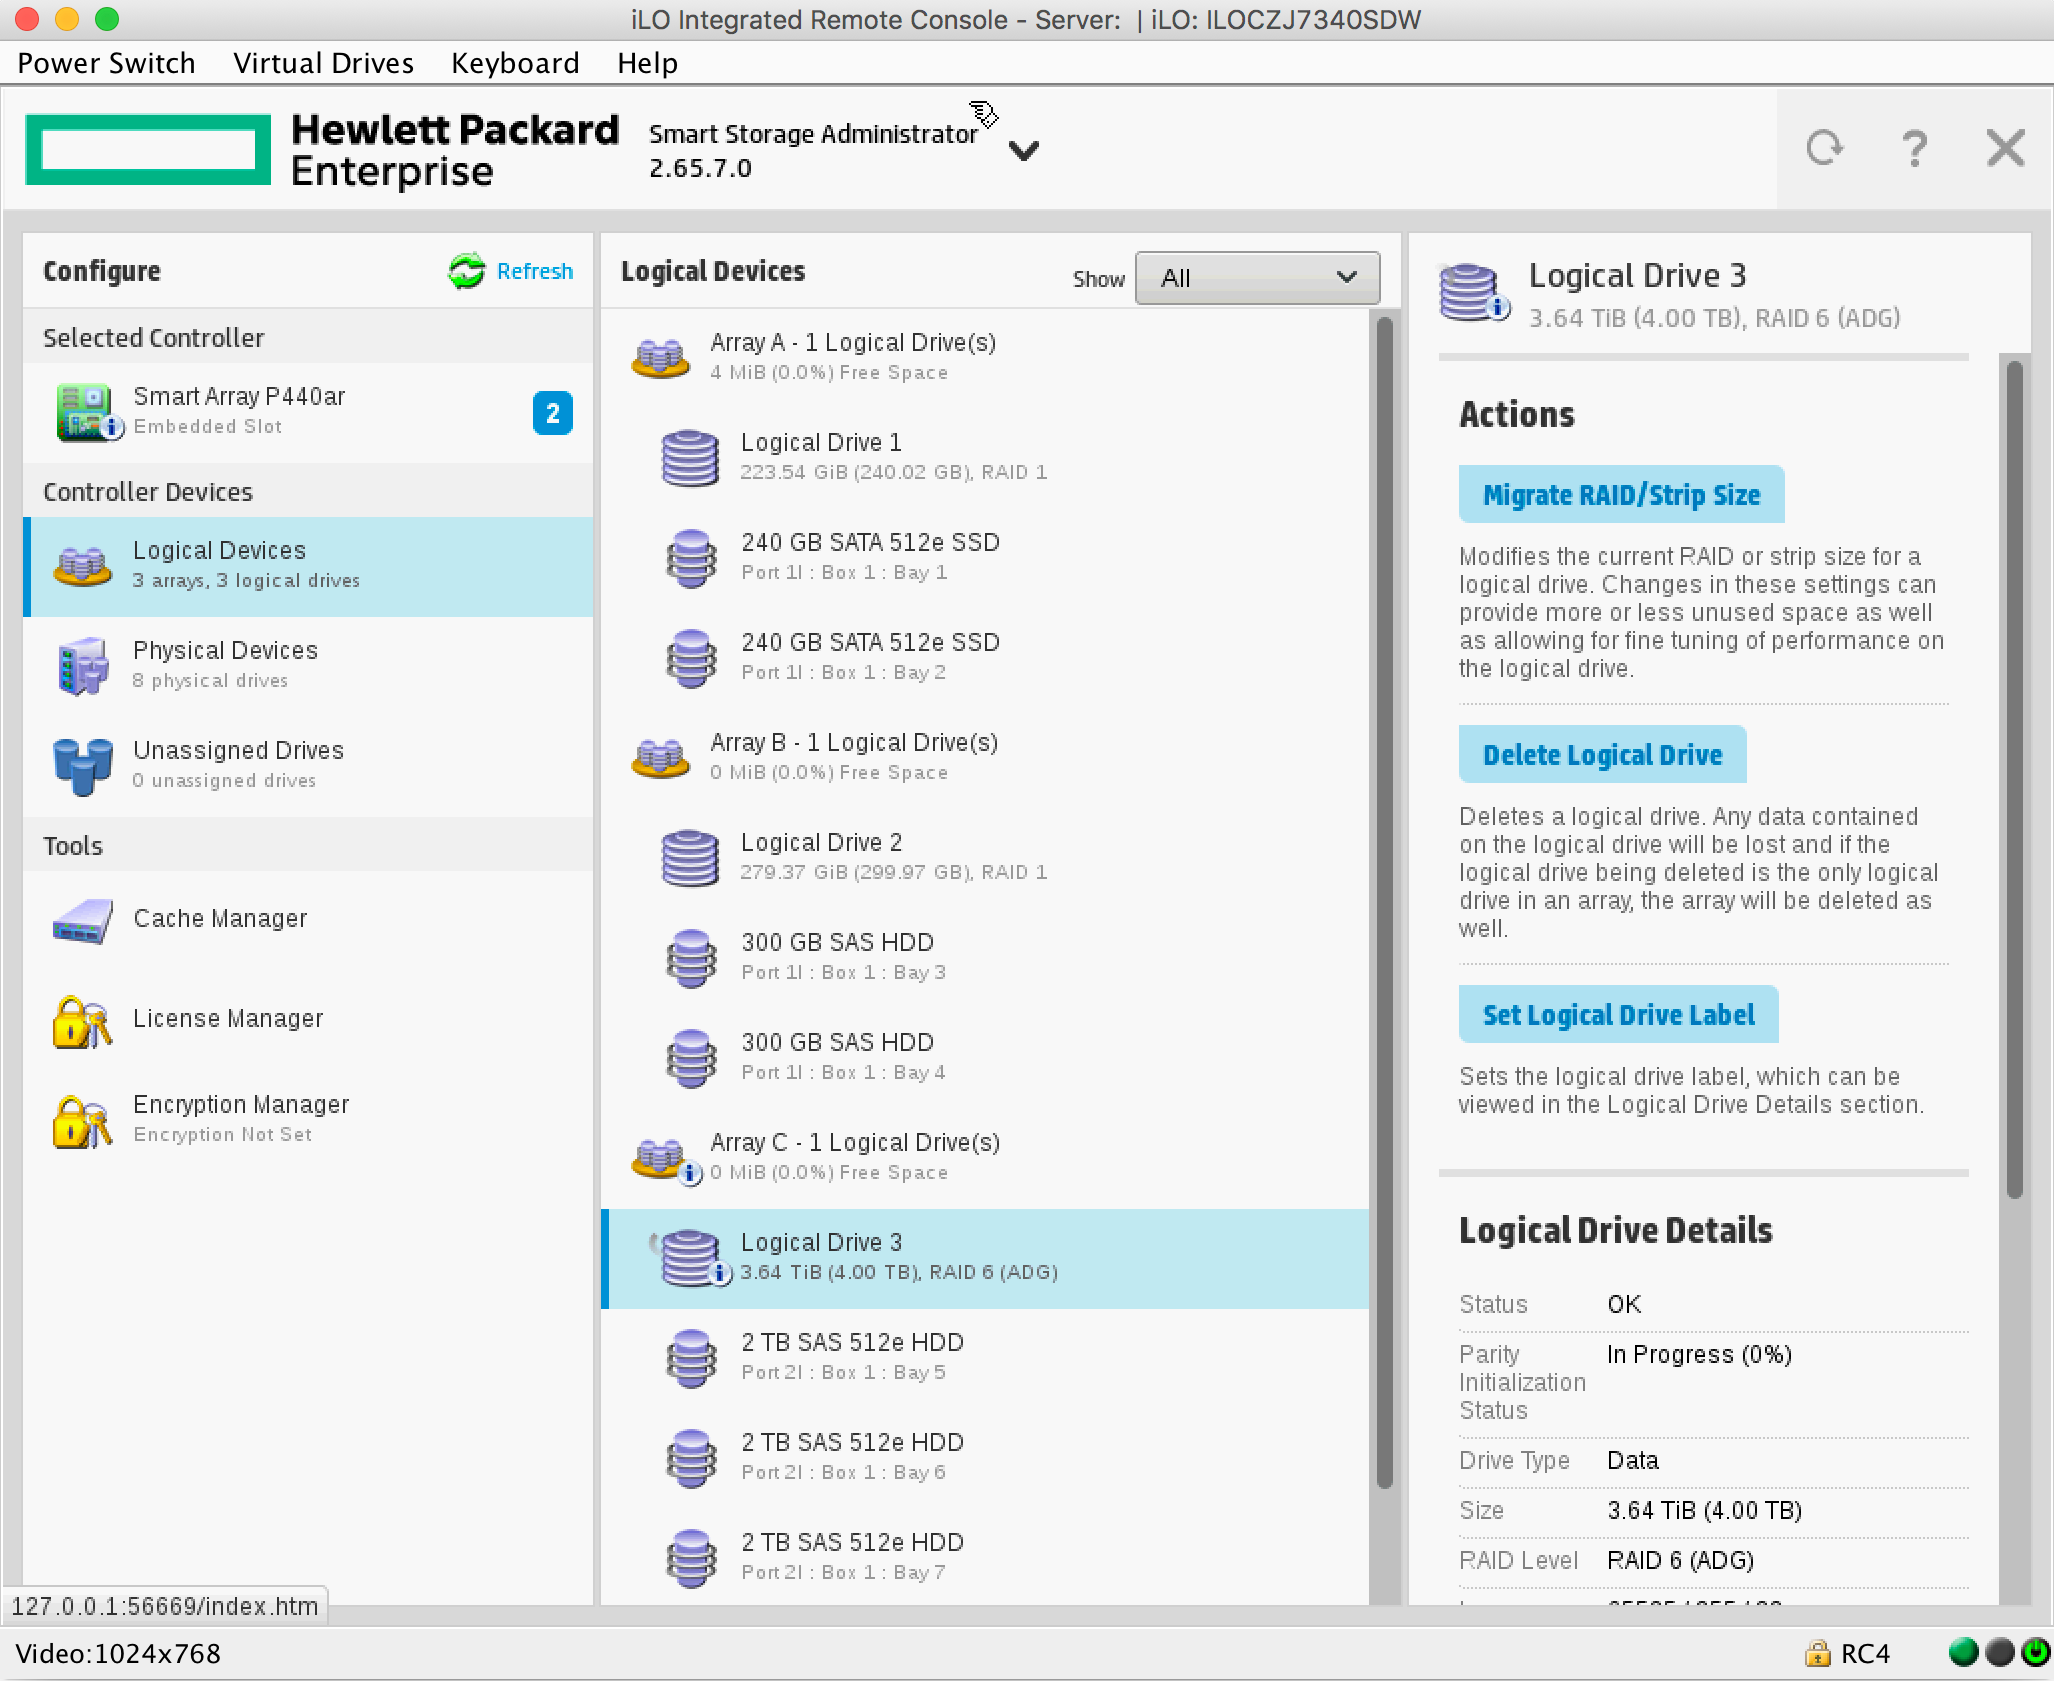Click the Delete Logical Drive button

point(1602,754)
